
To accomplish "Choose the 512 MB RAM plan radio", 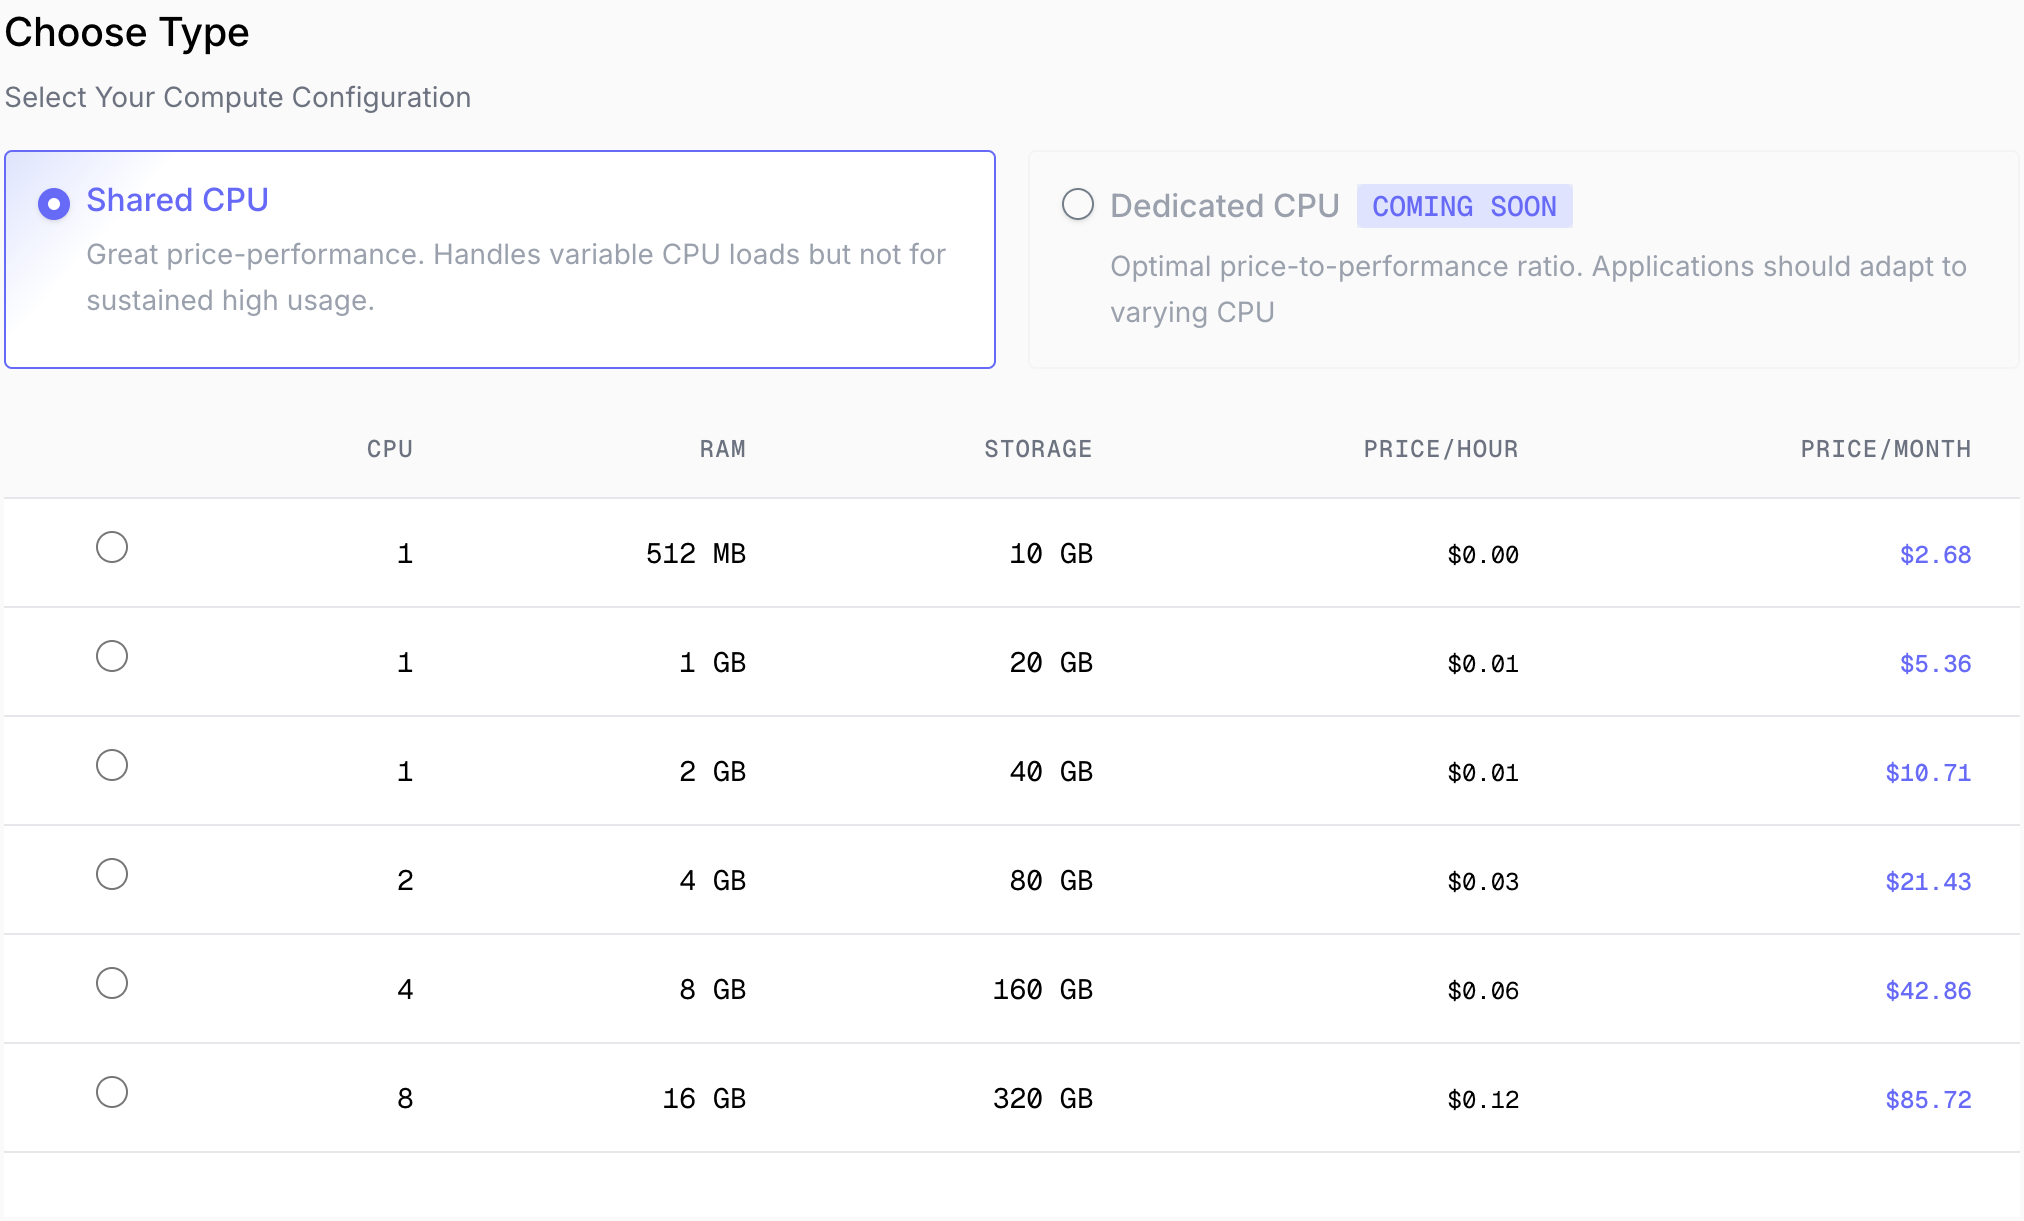I will pyautogui.click(x=112, y=547).
